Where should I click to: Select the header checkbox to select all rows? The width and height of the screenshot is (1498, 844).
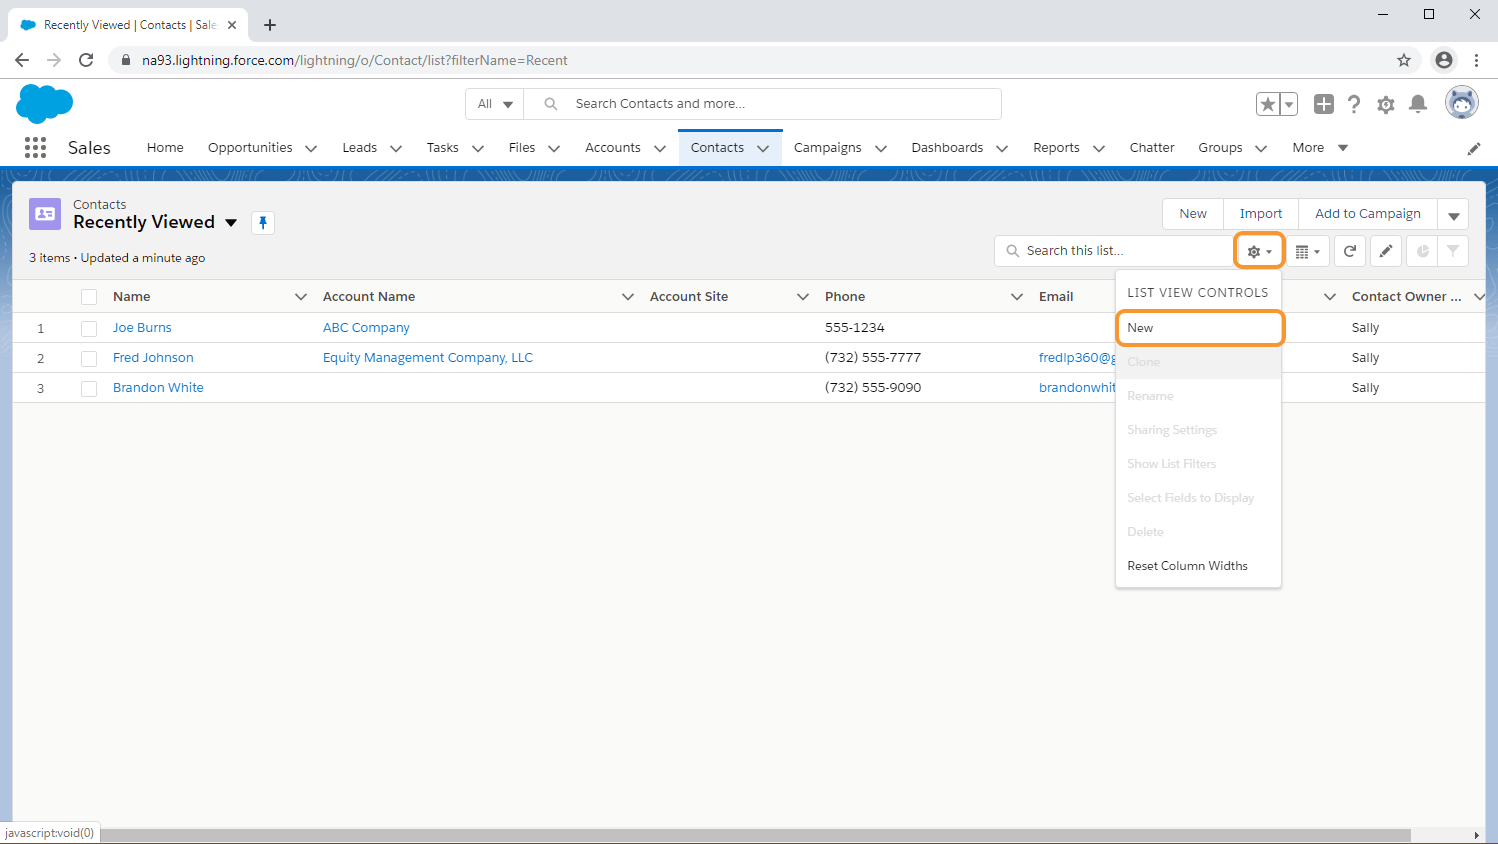(88, 296)
